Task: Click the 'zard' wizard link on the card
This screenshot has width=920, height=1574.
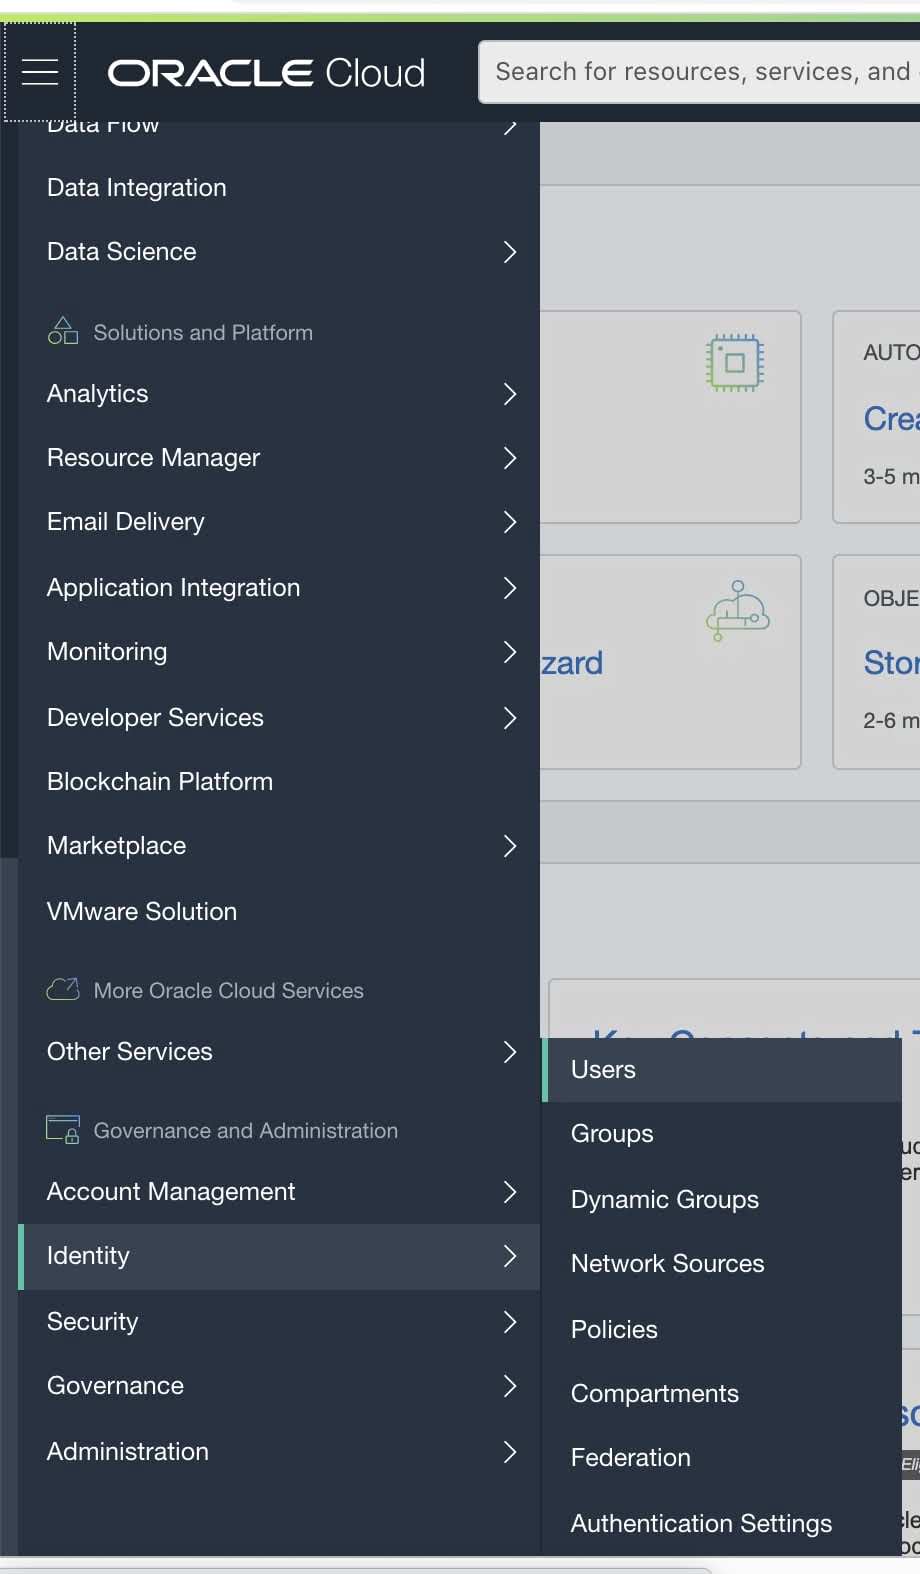Action: (x=572, y=663)
